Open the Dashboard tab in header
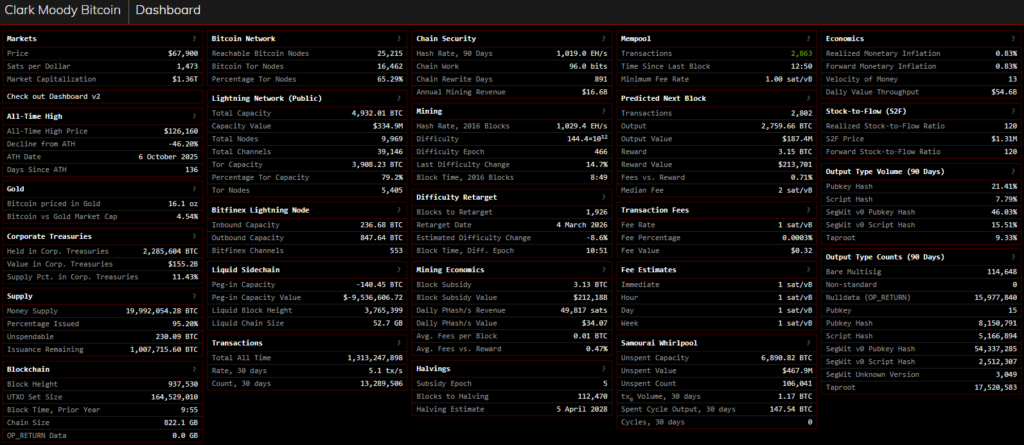 point(166,12)
